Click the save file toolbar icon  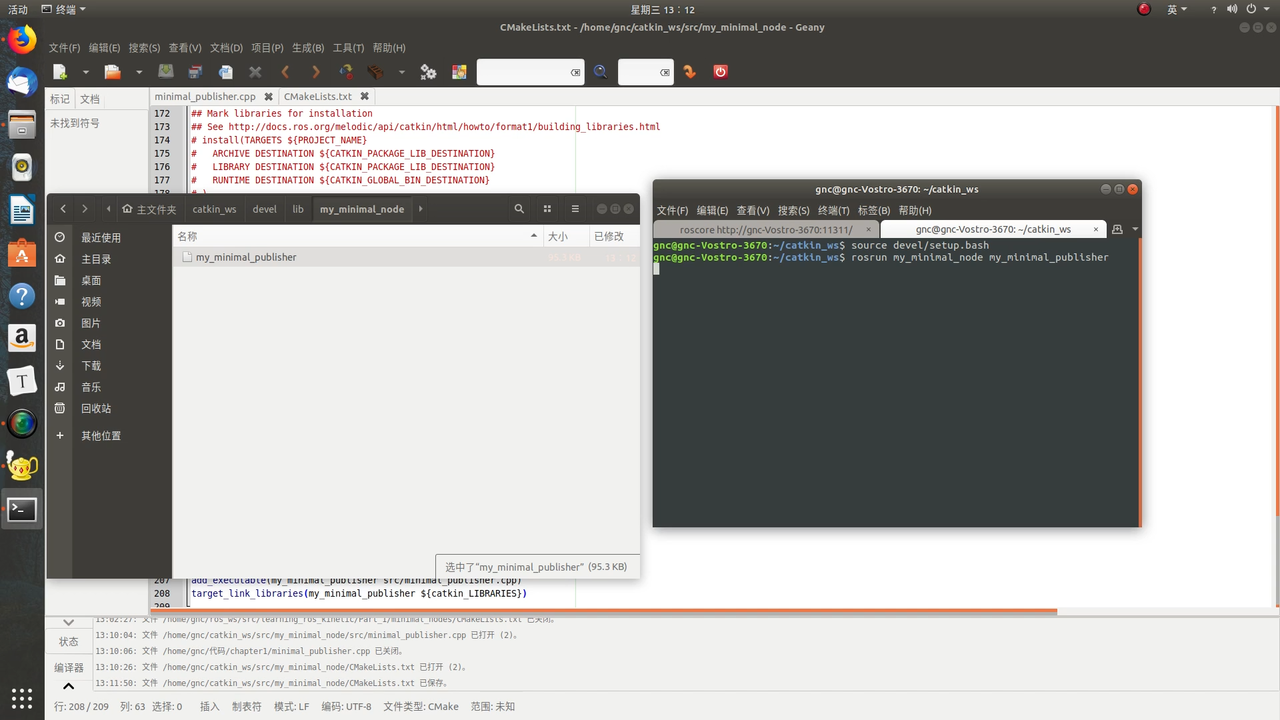[166, 72]
